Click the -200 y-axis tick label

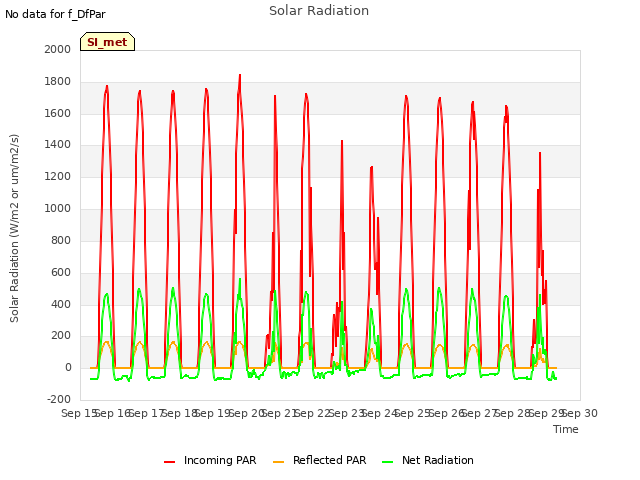(59, 399)
